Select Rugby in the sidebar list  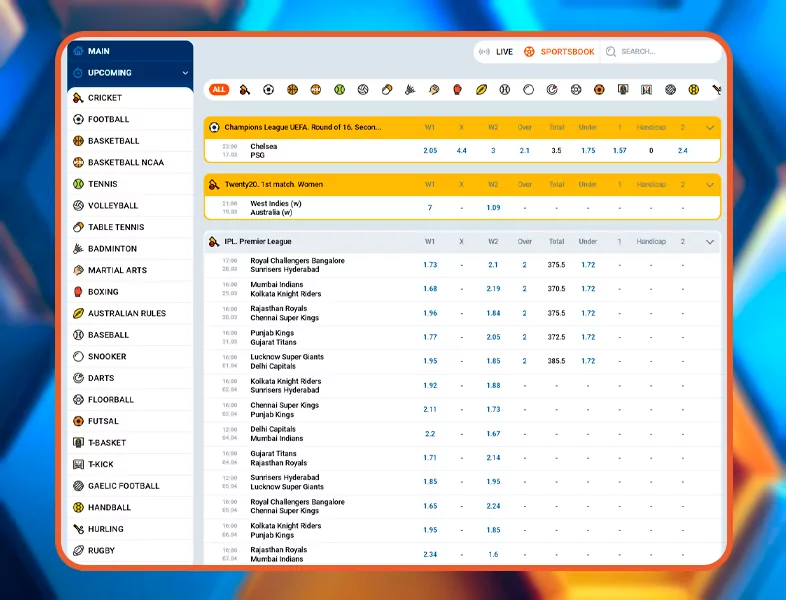click(101, 551)
